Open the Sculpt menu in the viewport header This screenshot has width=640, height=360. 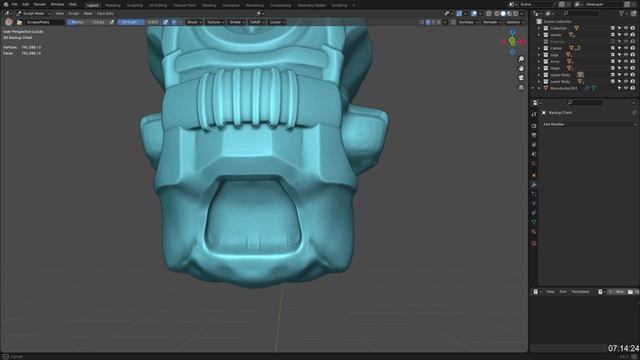coord(73,13)
